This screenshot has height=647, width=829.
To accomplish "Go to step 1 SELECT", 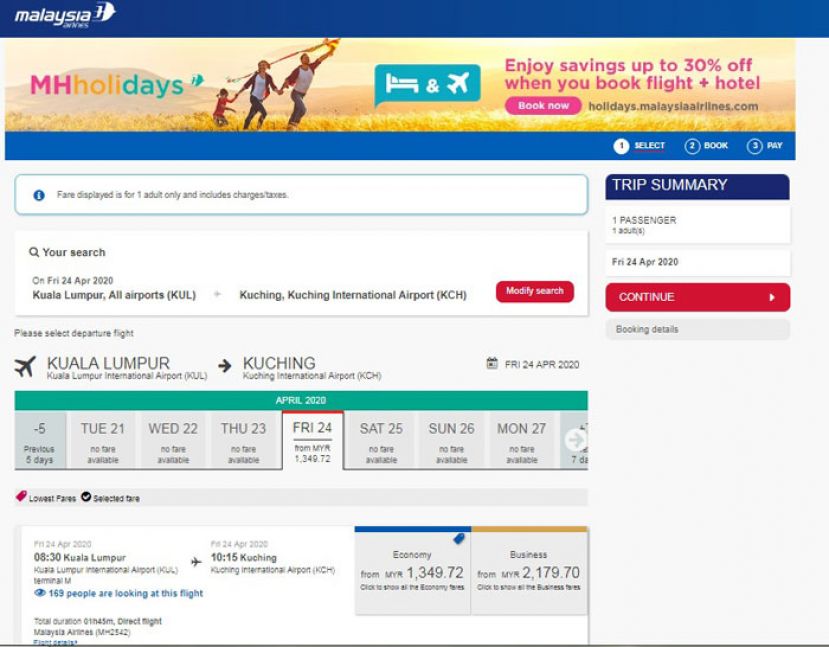I will tap(639, 146).
